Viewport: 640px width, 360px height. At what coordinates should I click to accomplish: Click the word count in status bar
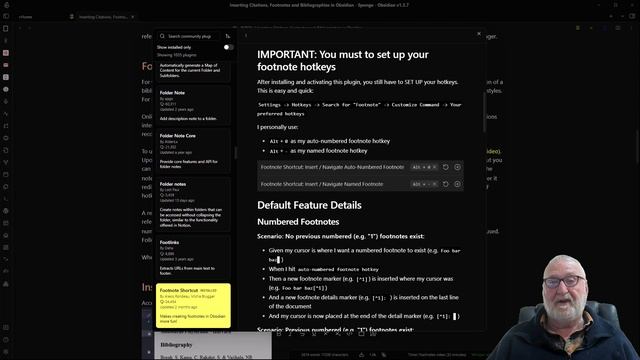click(x=324, y=355)
